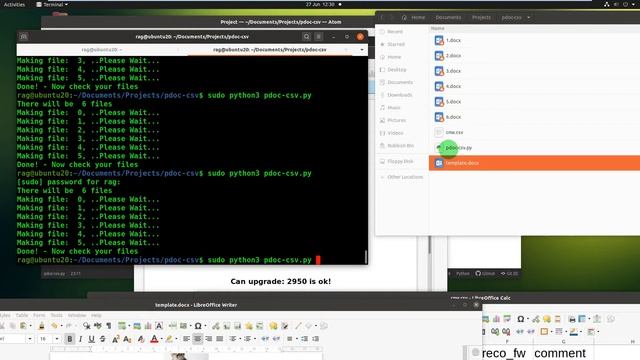
Task: Open the Font Color dropdown arrow in Writer
Action: pyautogui.click(x=161, y=339)
